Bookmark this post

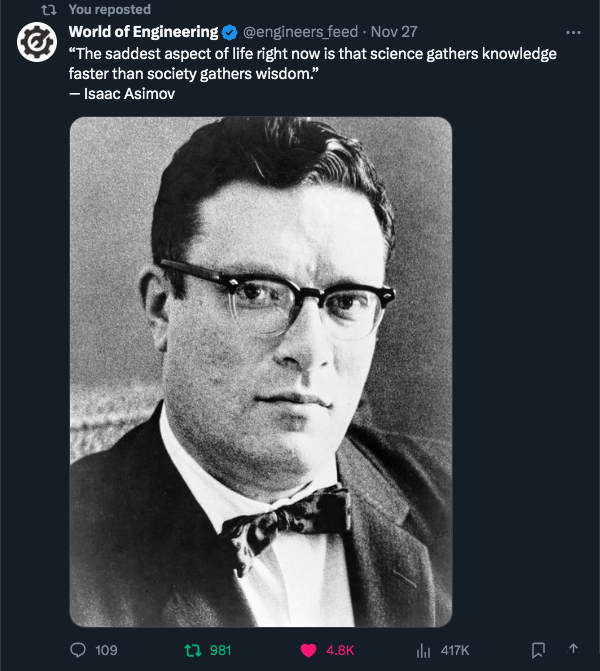(x=538, y=650)
